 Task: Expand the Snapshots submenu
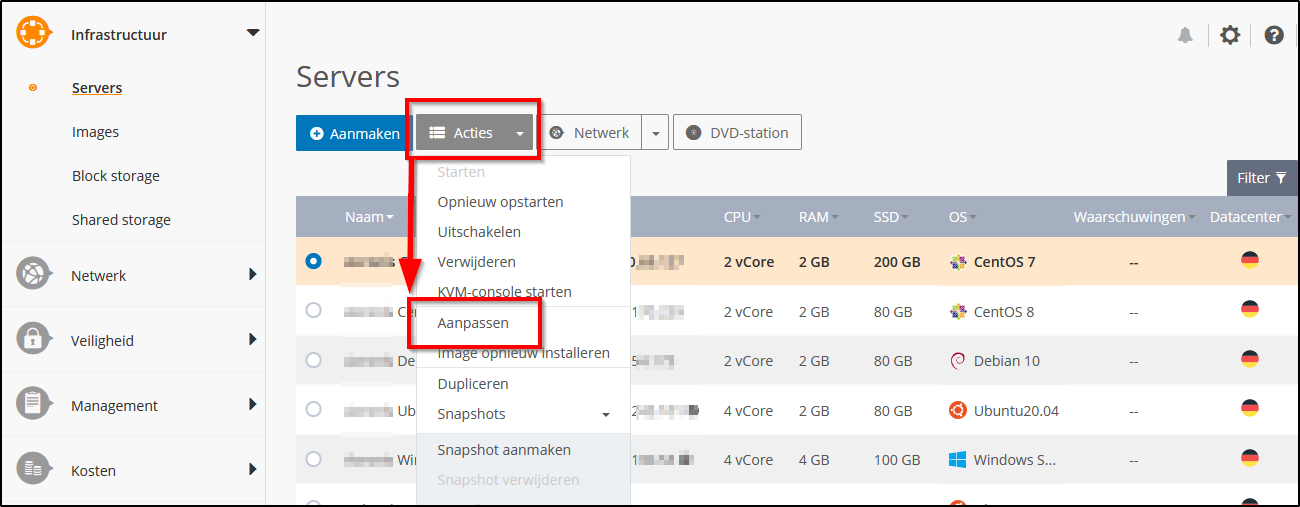coord(605,415)
